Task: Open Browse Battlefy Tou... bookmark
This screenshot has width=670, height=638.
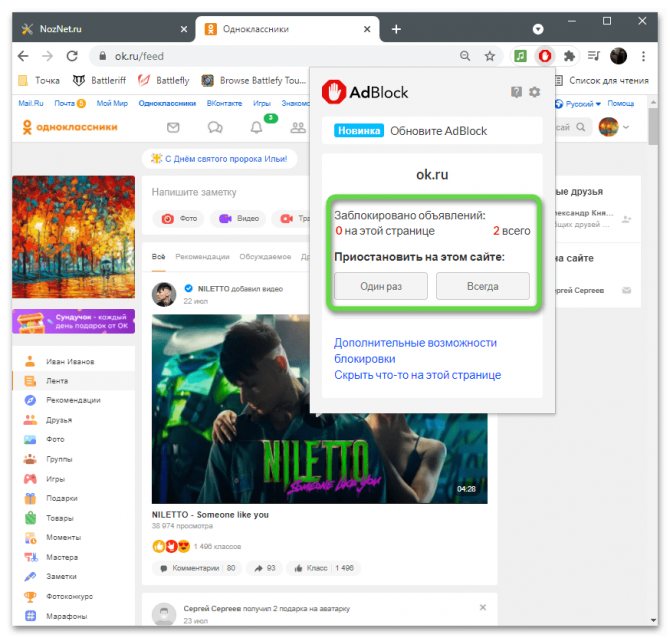Action: (254, 80)
